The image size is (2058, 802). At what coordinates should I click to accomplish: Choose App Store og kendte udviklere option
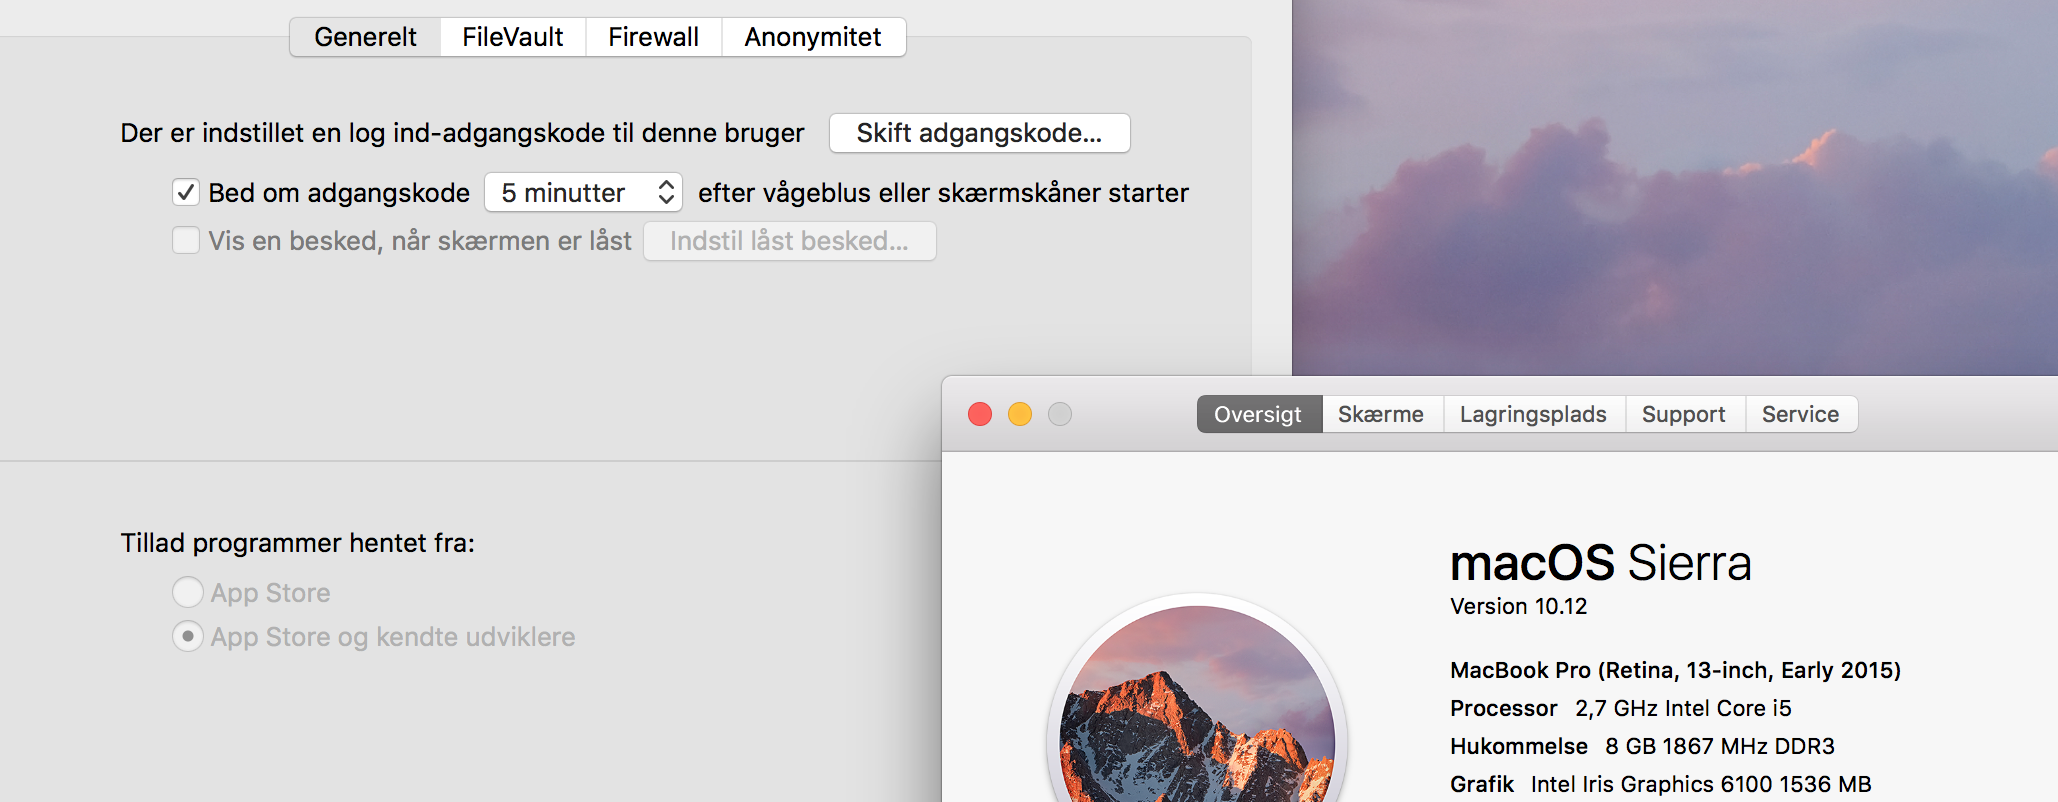(188, 636)
